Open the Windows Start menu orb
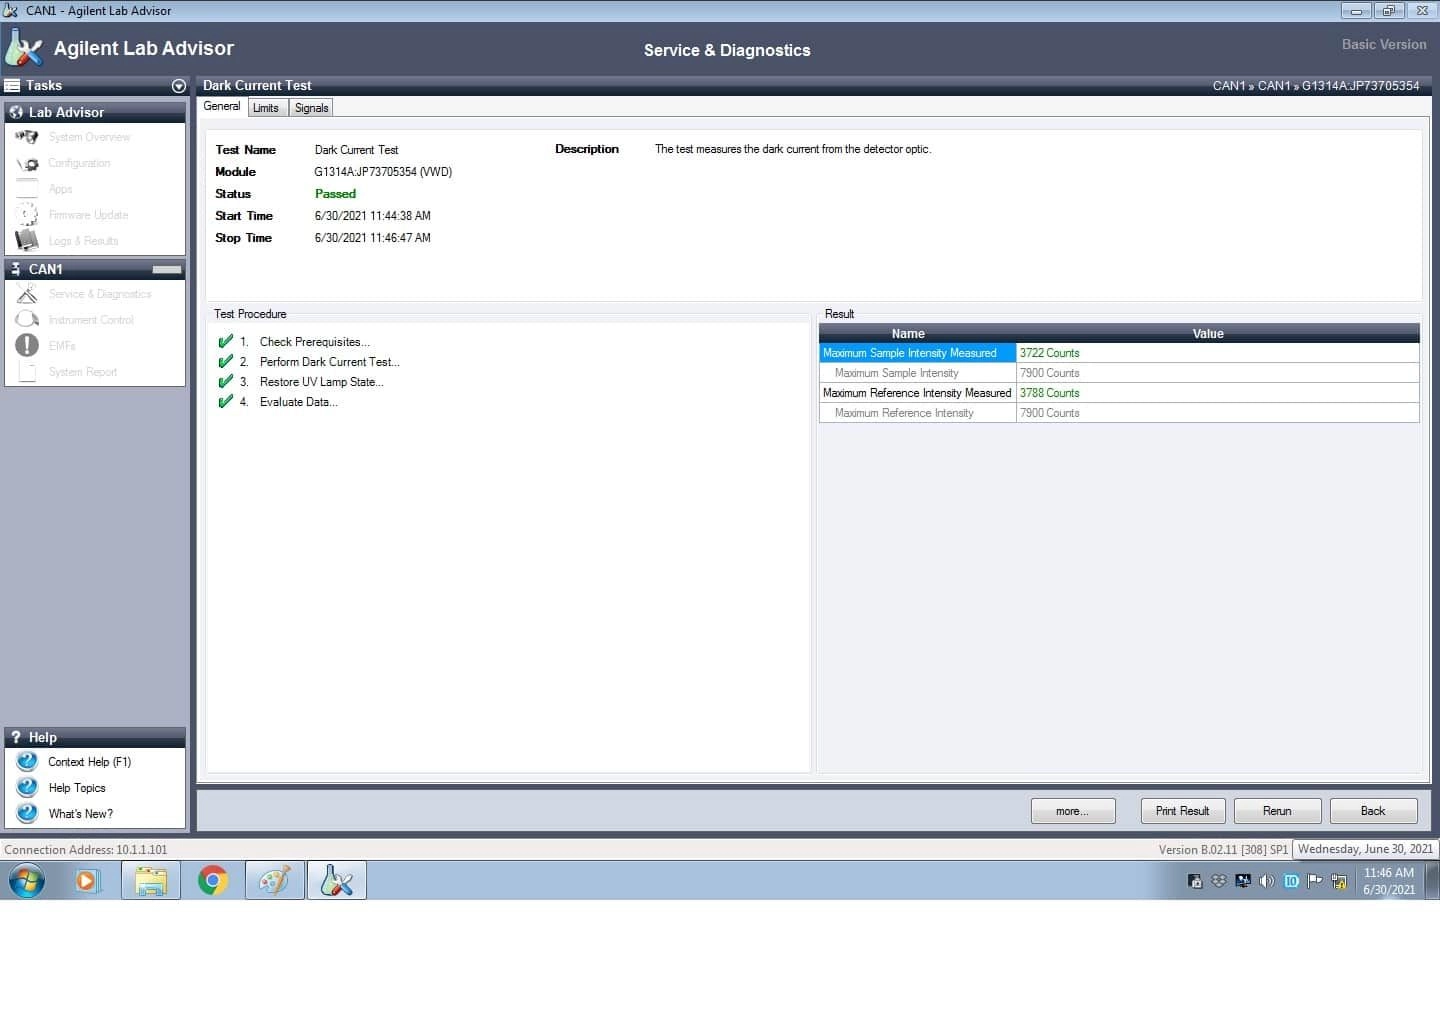The height and width of the screenshot is (1024, 1440). pos(27,881)
